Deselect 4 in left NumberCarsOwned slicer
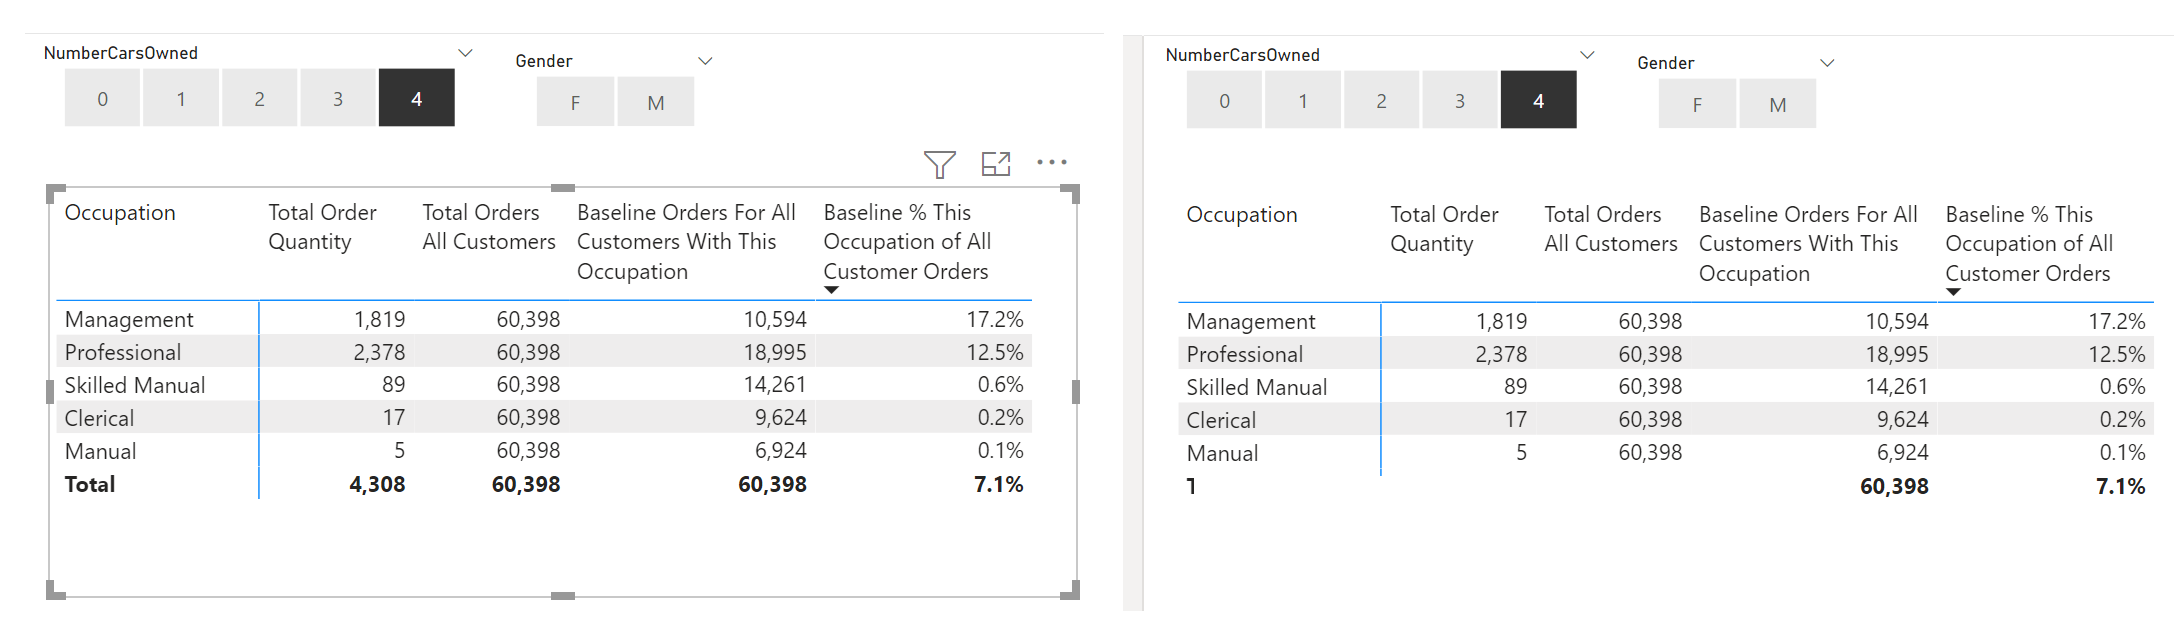 (417, 98)
